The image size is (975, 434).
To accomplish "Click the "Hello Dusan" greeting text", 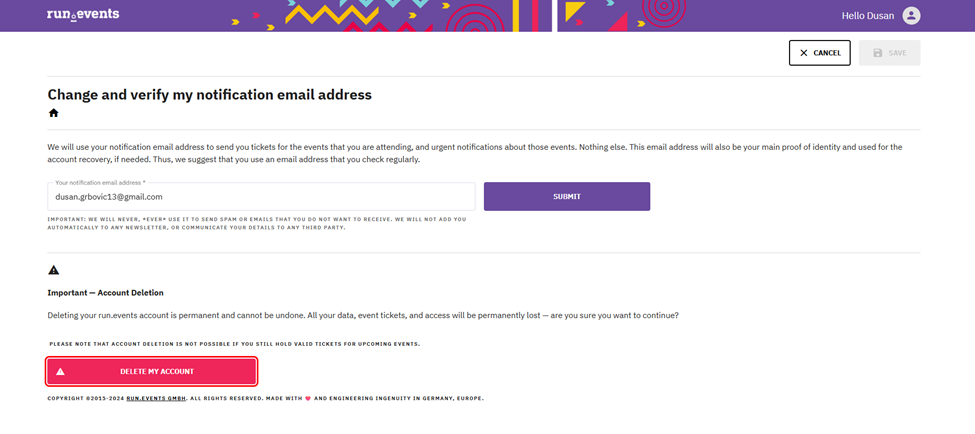I will click(x=868, y=15).
